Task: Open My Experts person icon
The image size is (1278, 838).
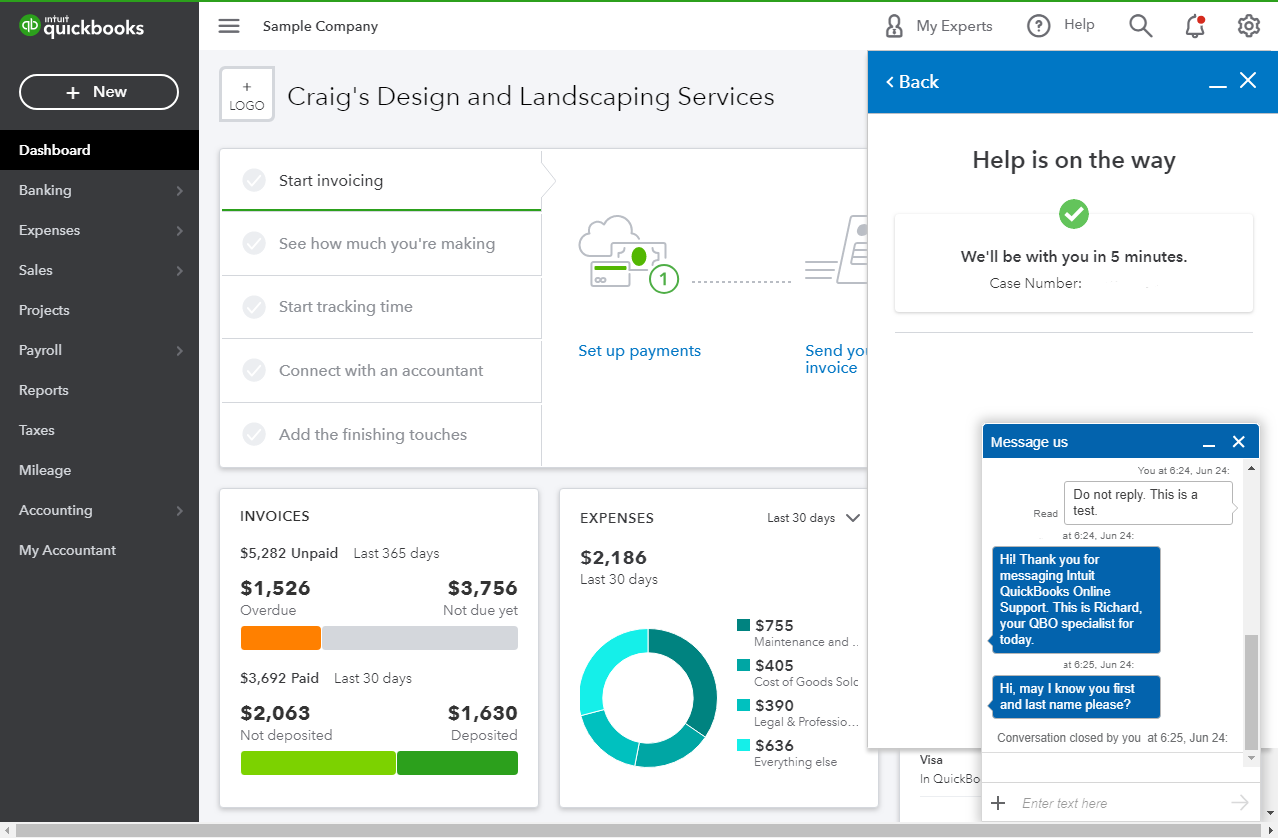Action: tap(894, 26)
